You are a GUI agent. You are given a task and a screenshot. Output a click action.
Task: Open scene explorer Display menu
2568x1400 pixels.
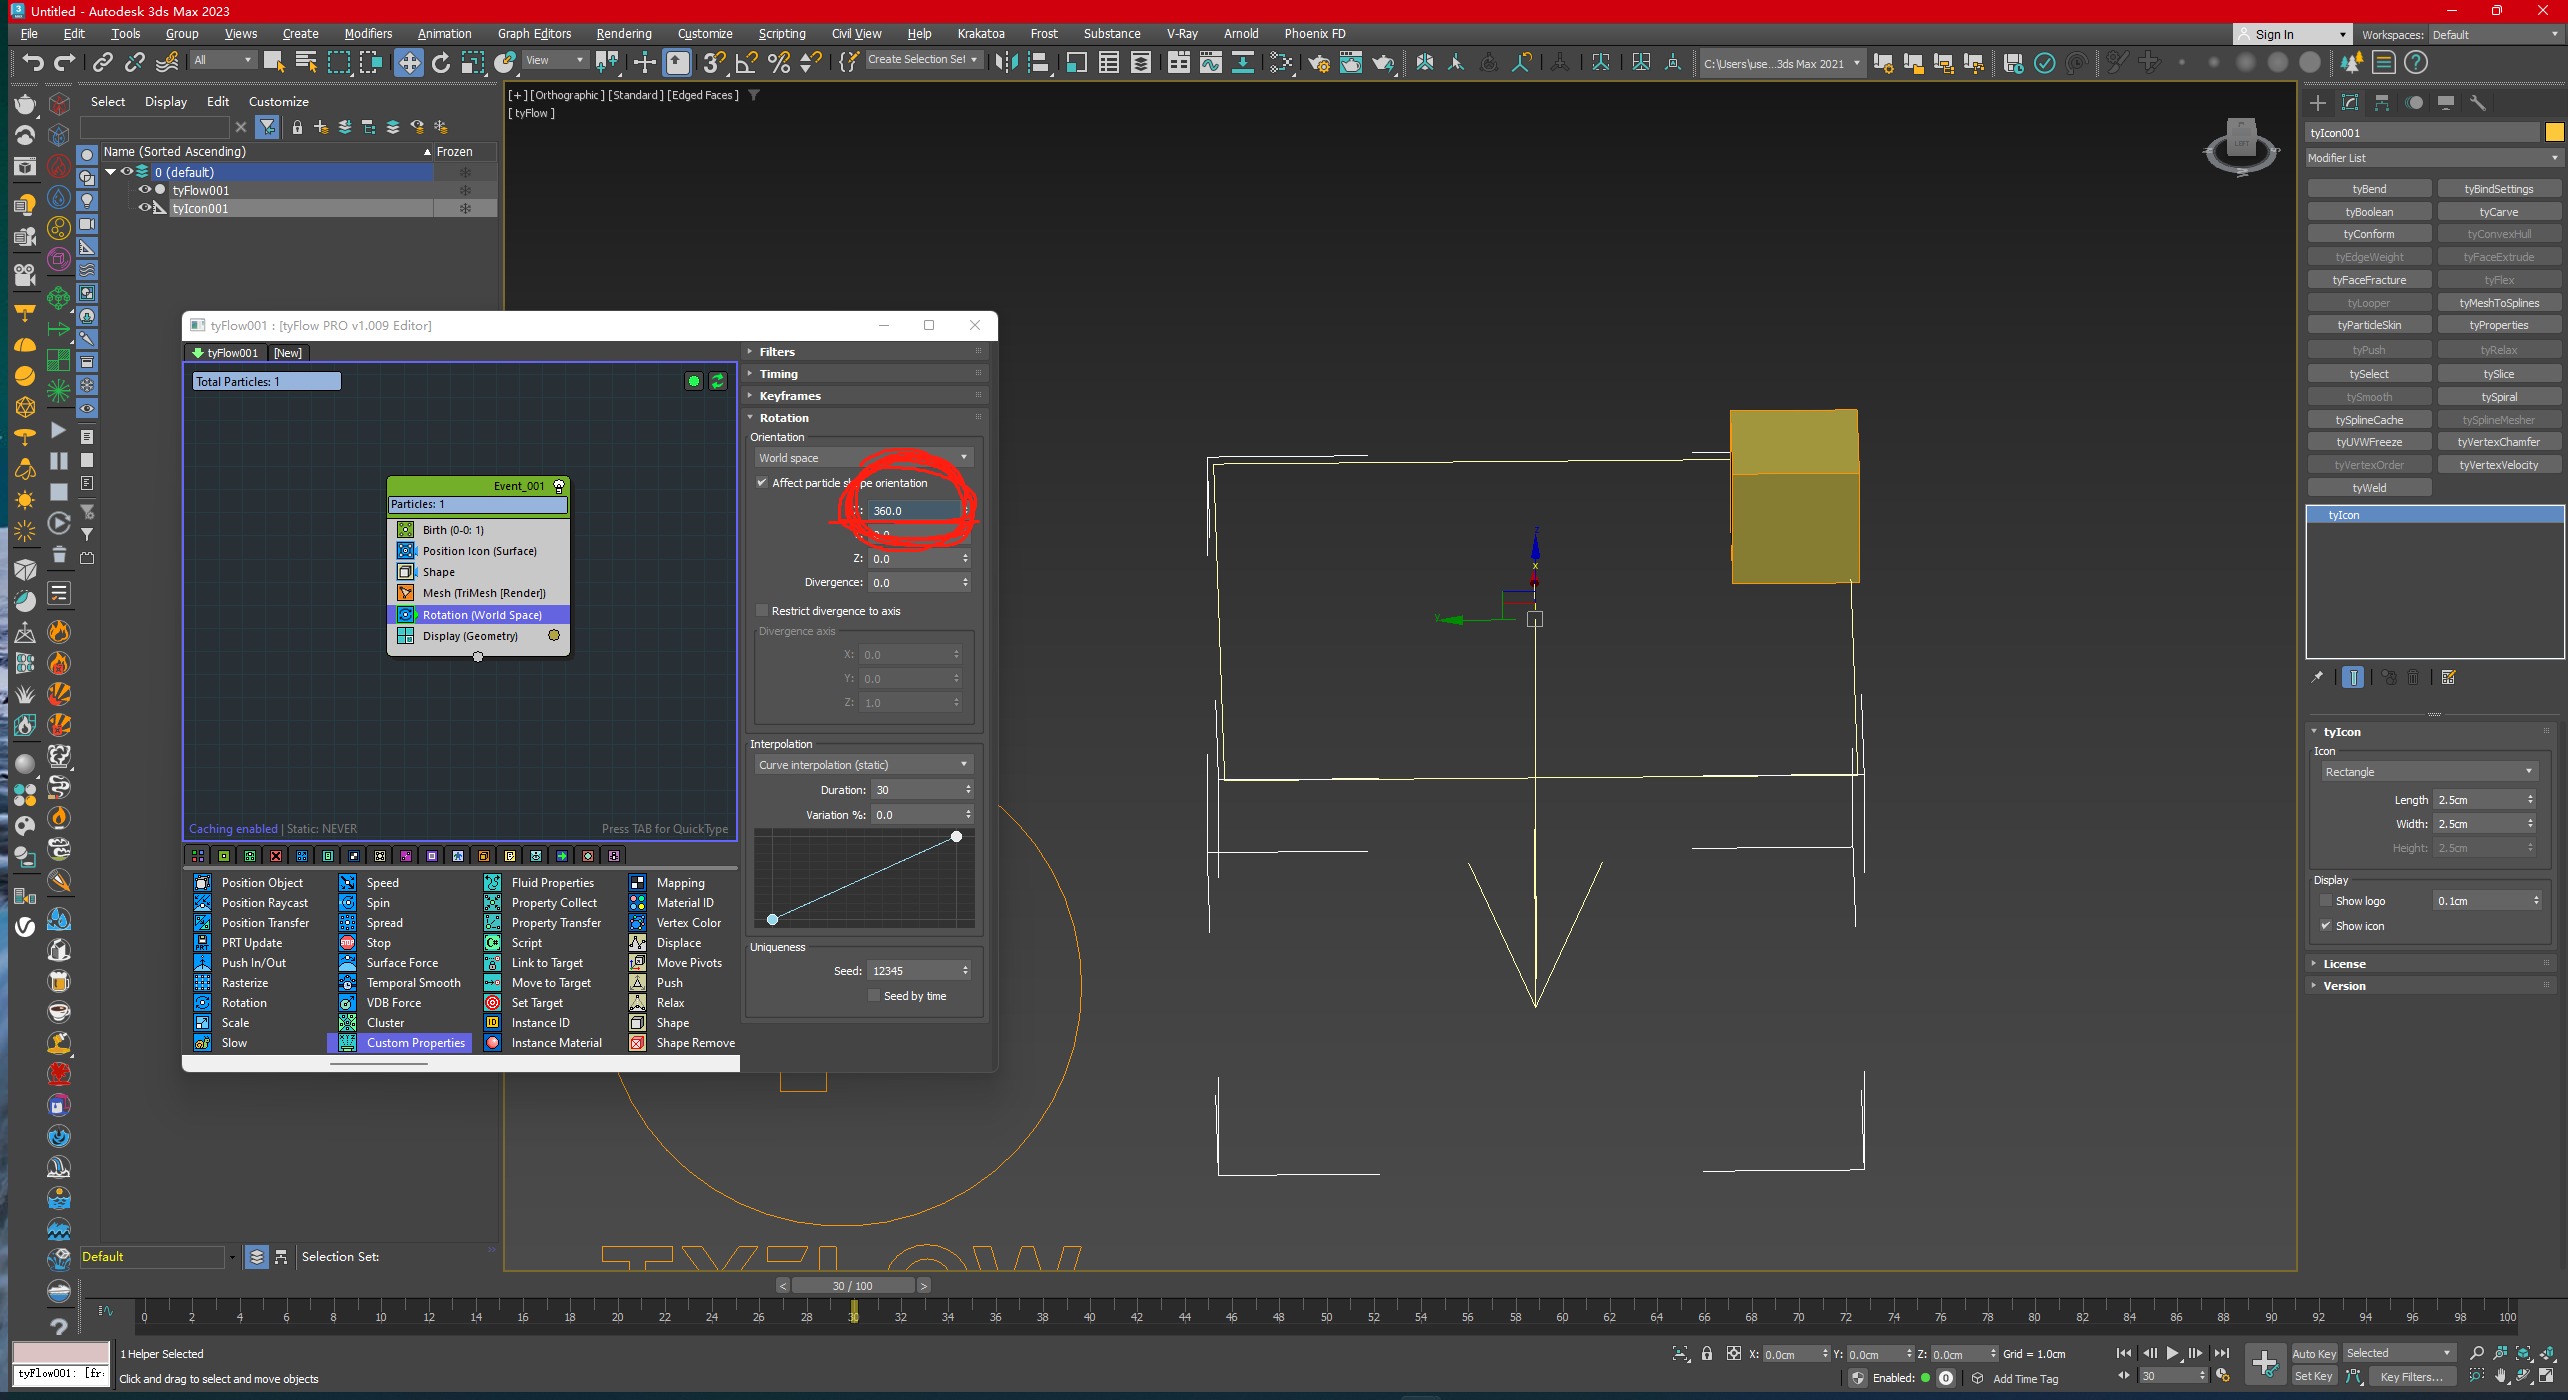click(166, 102)
